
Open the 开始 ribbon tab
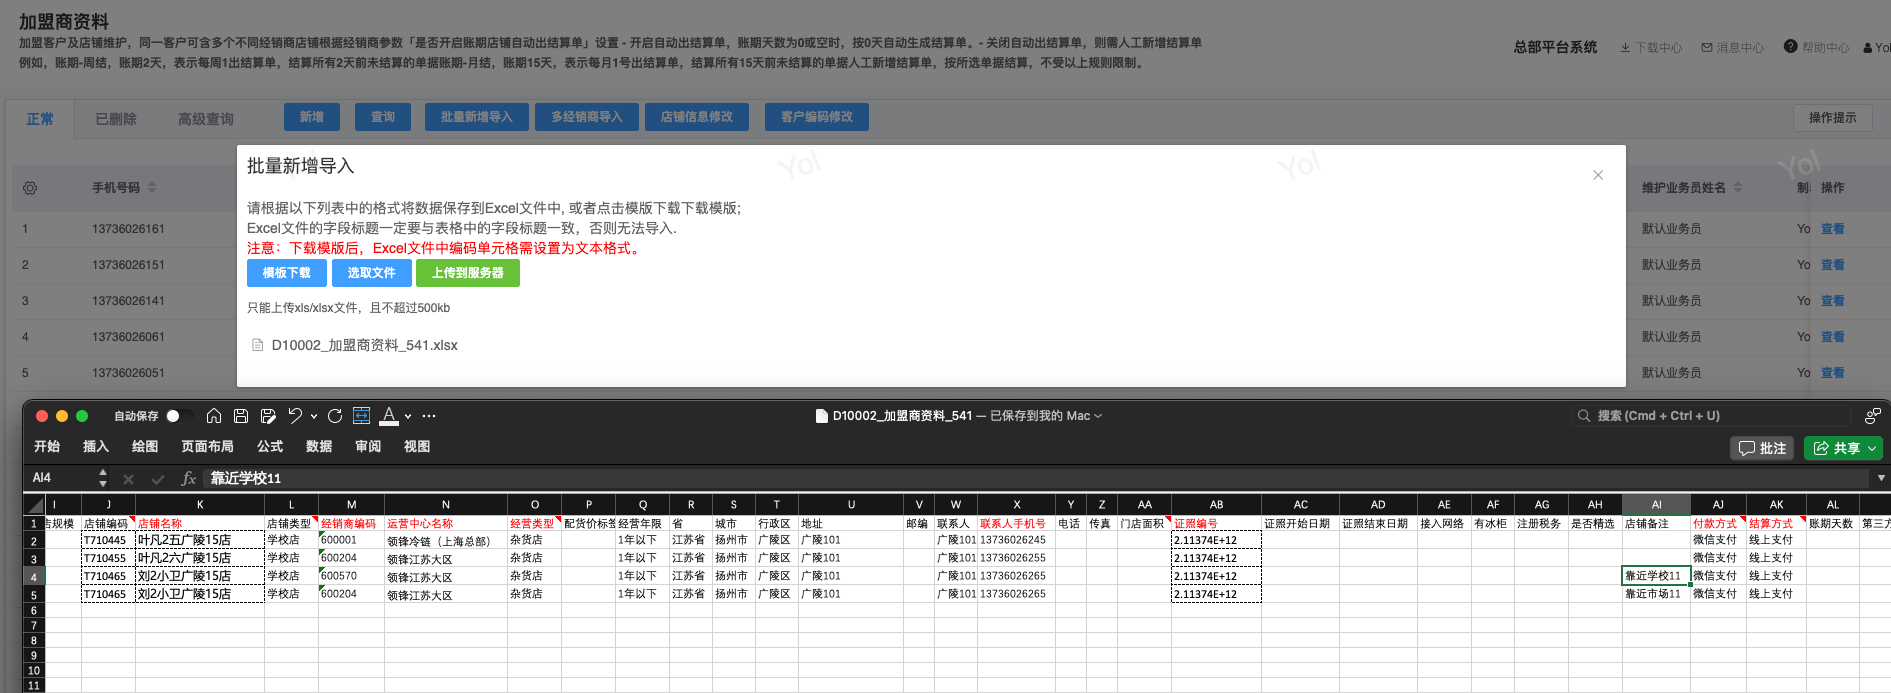point(47,447)
